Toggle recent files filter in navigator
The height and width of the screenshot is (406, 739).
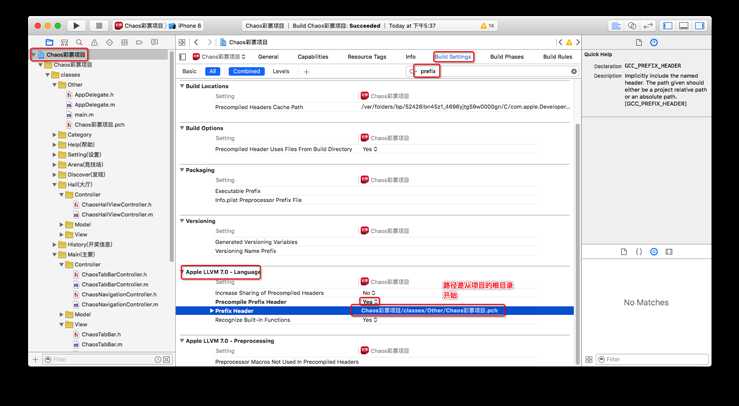[158, 359]
